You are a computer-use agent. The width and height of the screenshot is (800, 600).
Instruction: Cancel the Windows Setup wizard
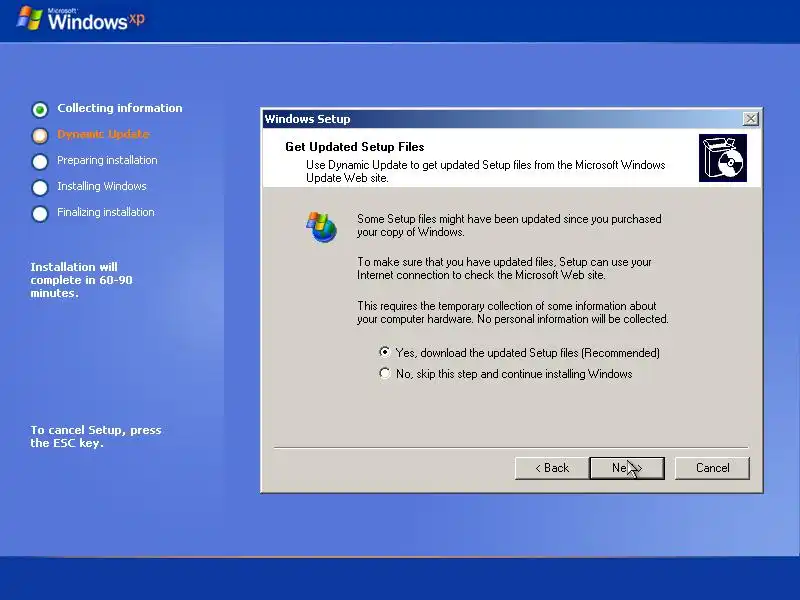coord(712,468)
